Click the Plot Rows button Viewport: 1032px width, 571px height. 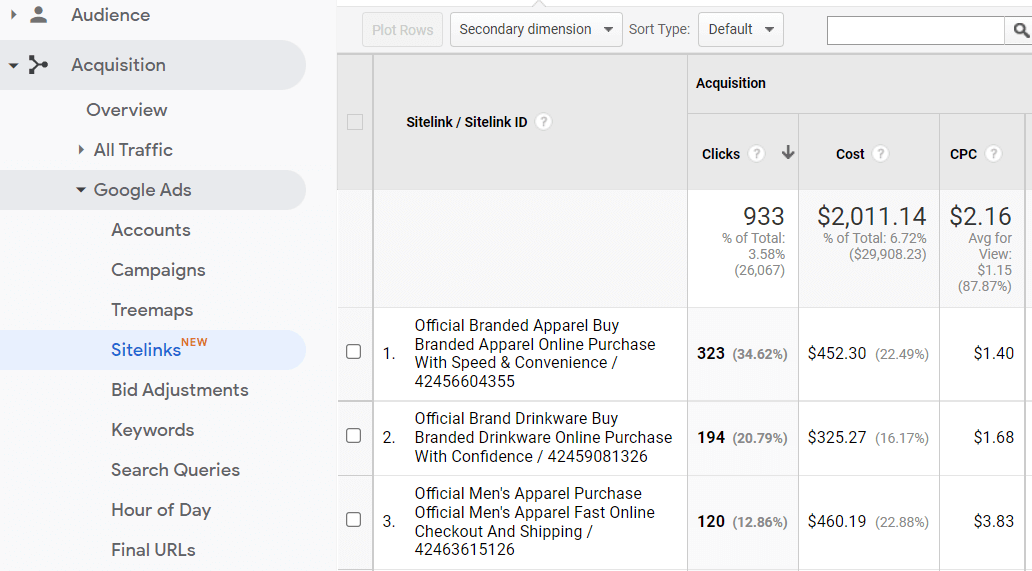click(402, 30)
